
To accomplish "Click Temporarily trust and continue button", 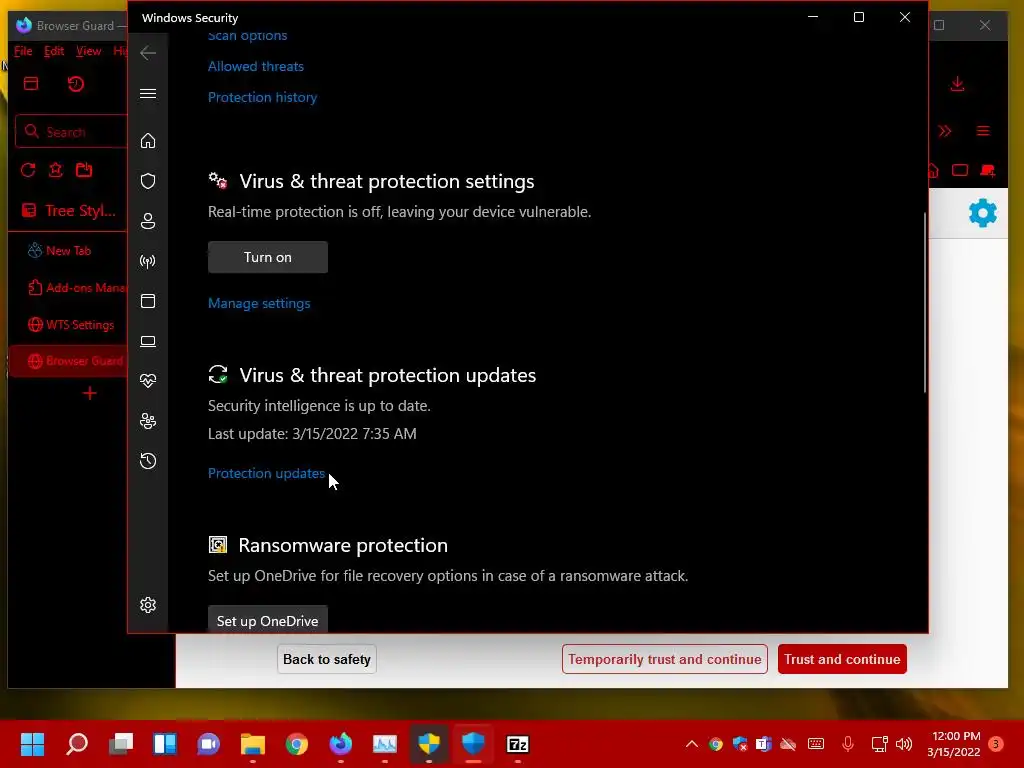I will [x=665, y=659].
